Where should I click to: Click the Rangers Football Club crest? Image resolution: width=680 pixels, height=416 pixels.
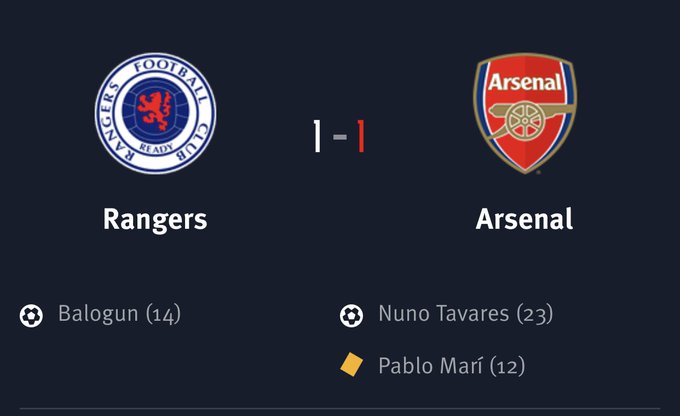tap(155, 113)
